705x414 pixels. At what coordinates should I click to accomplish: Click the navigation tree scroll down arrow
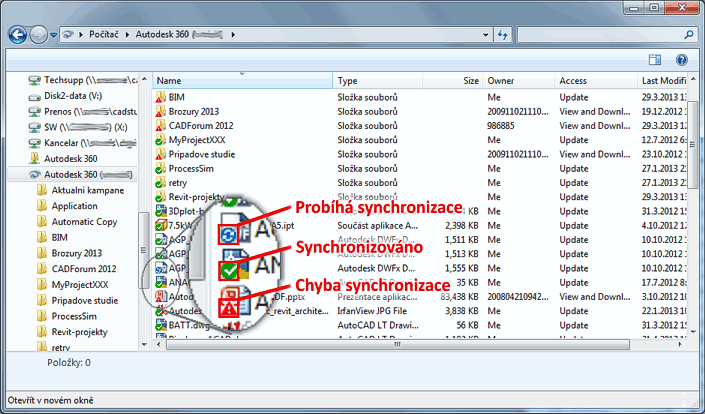pos(144,345)
